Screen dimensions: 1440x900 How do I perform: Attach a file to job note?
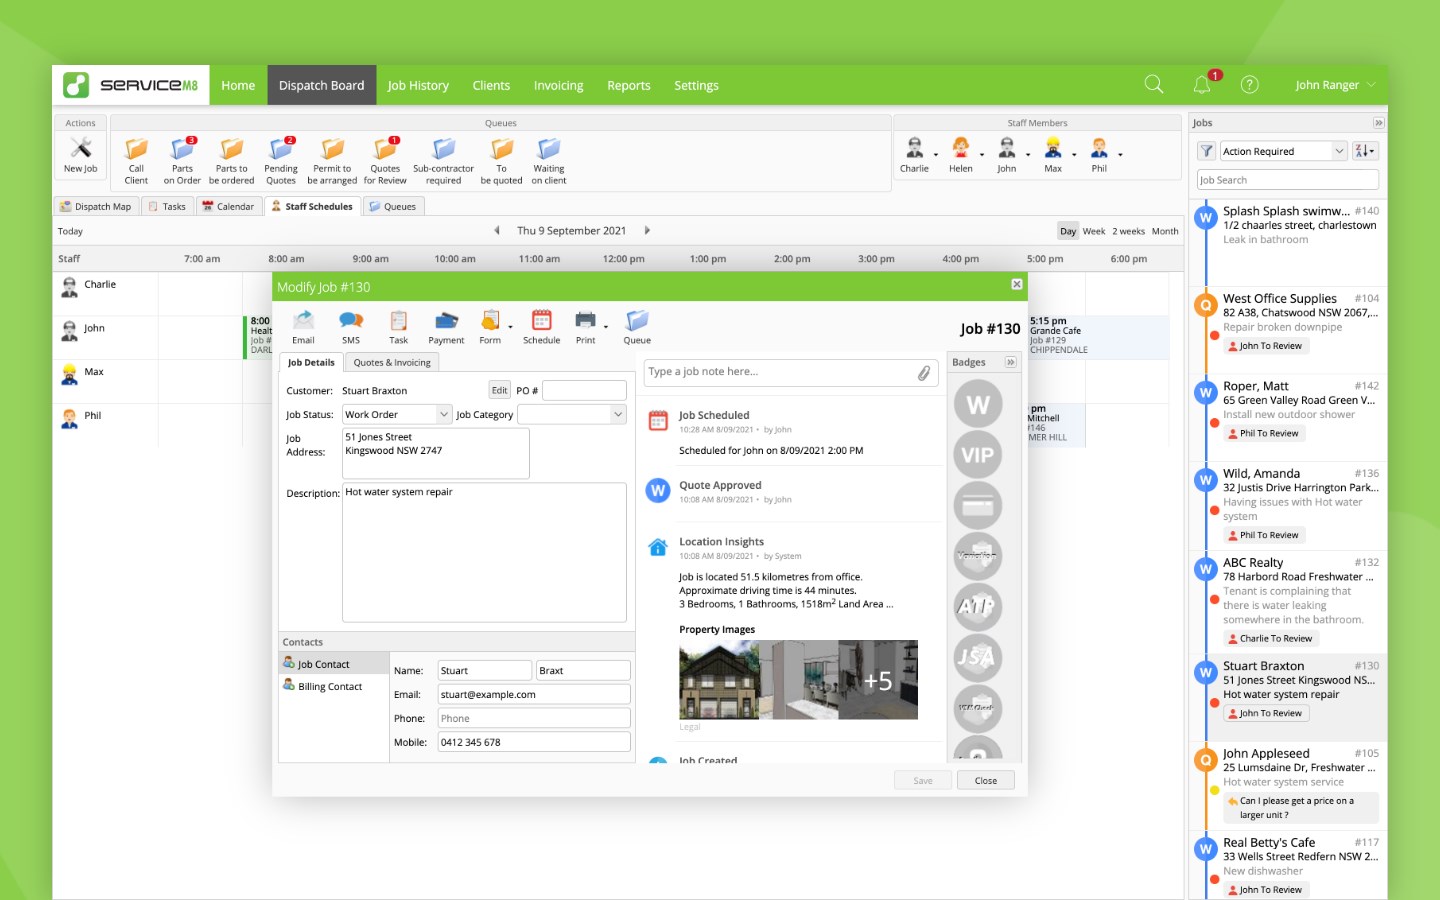click(924, 373)
